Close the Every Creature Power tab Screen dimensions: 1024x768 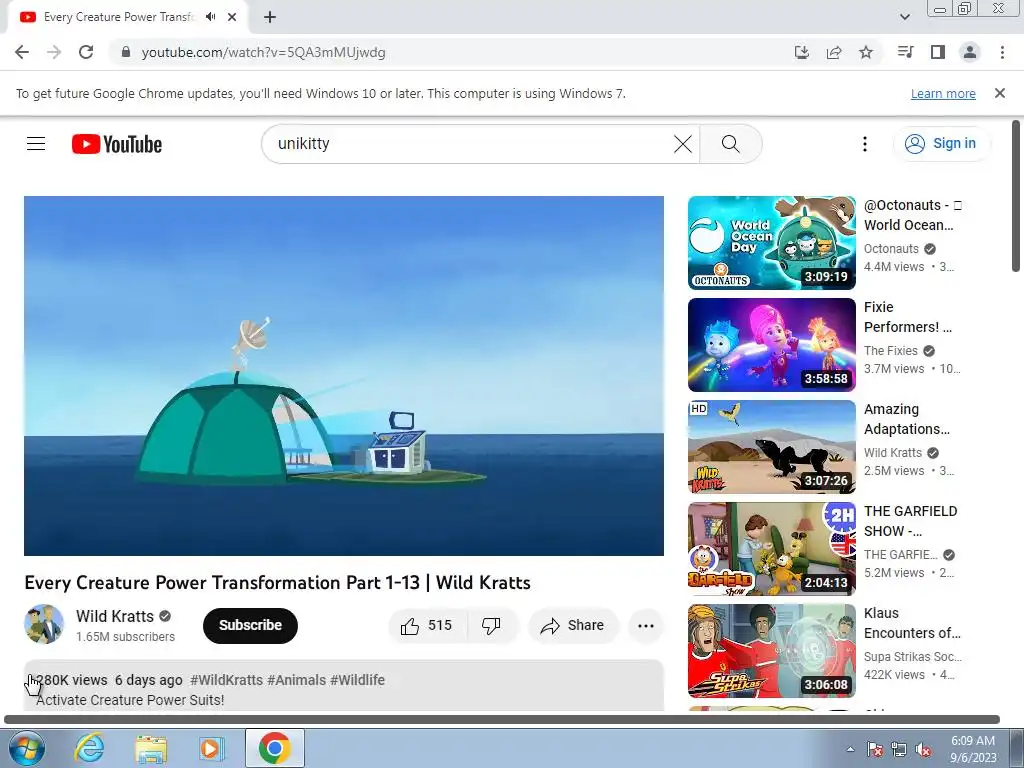pos(232,17)
